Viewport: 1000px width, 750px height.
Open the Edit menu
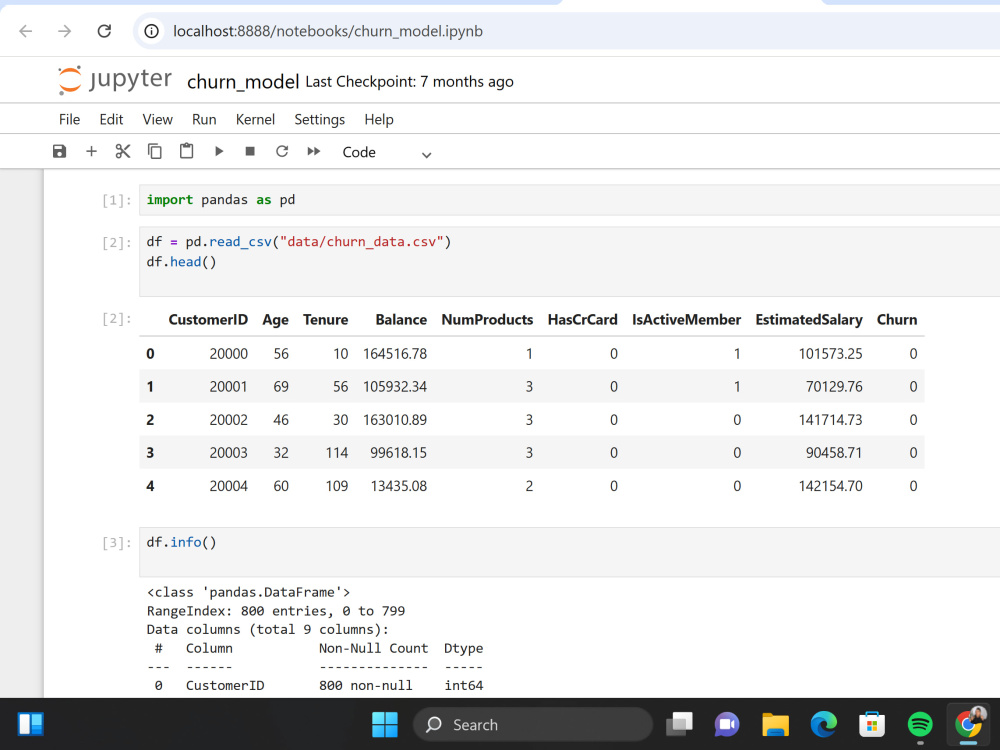(111, 119)
